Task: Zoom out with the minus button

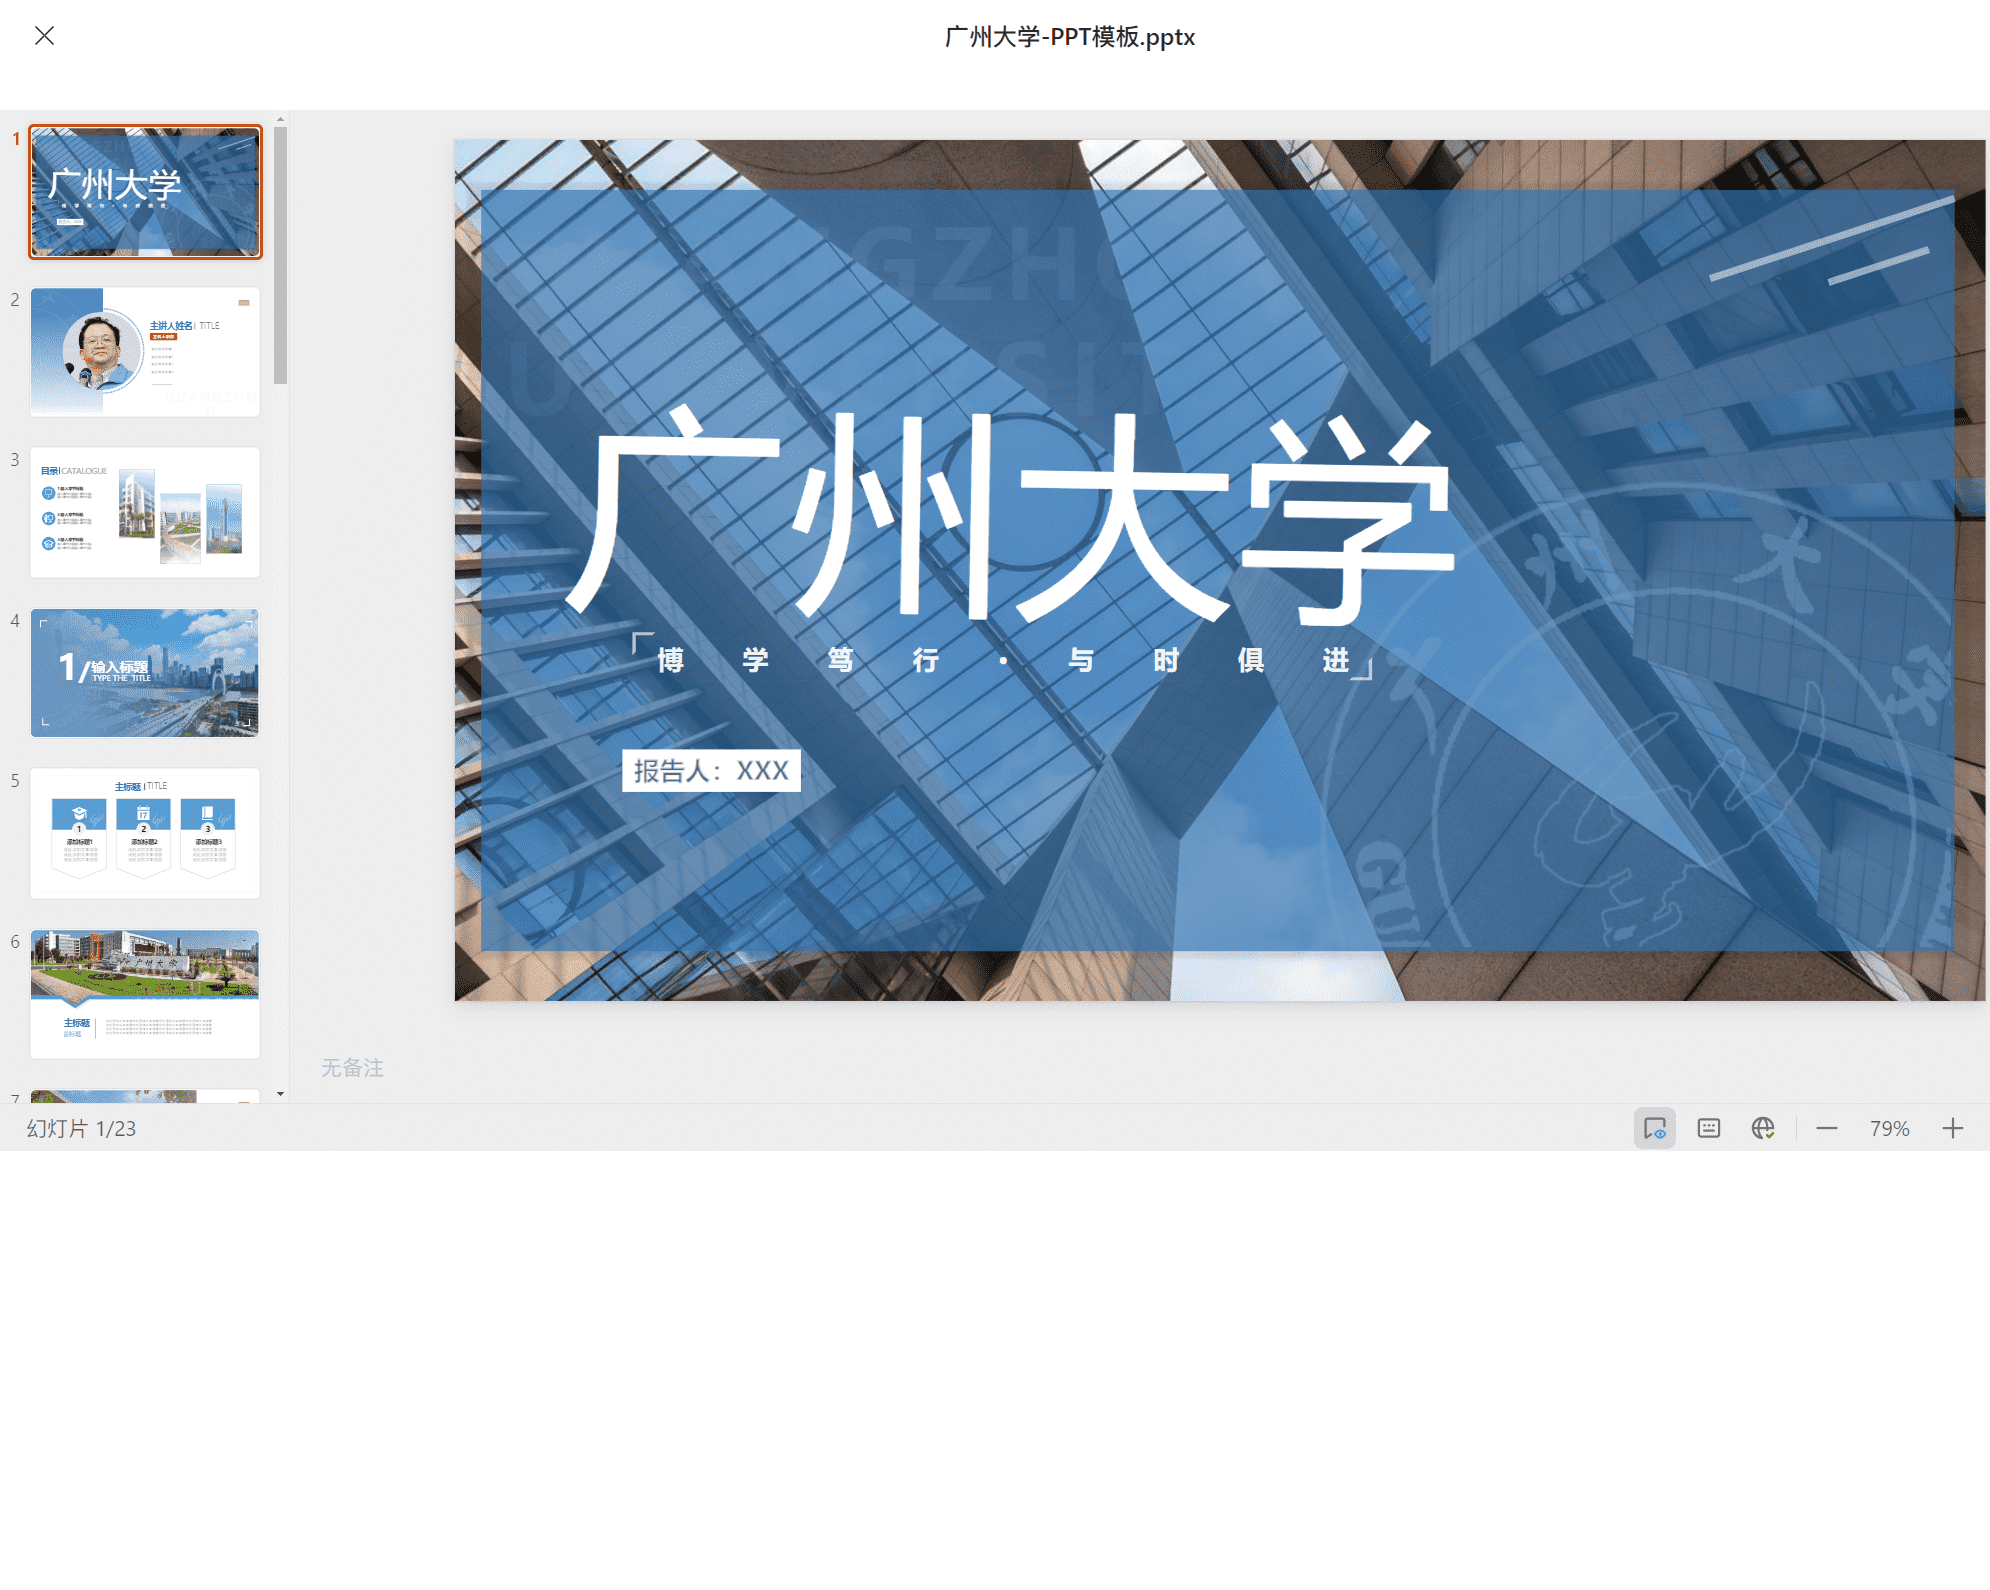Action: (x=1827, y=1128)
